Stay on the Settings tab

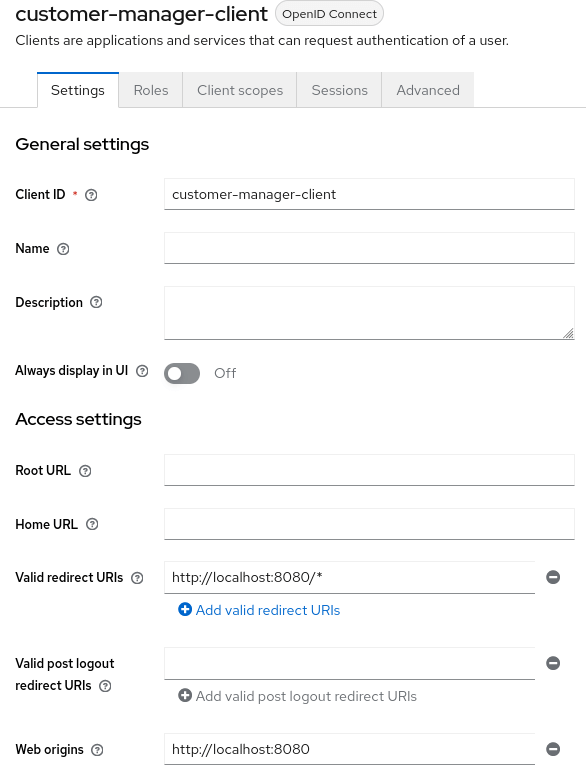[78, 90]
